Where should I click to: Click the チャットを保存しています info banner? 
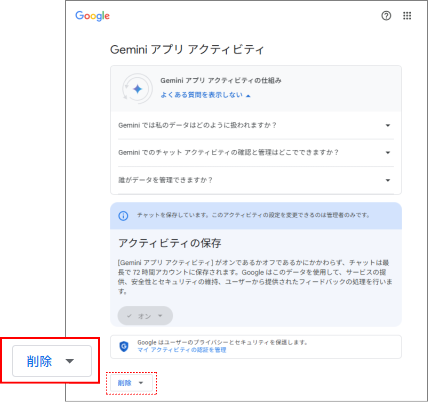(256, 216)
